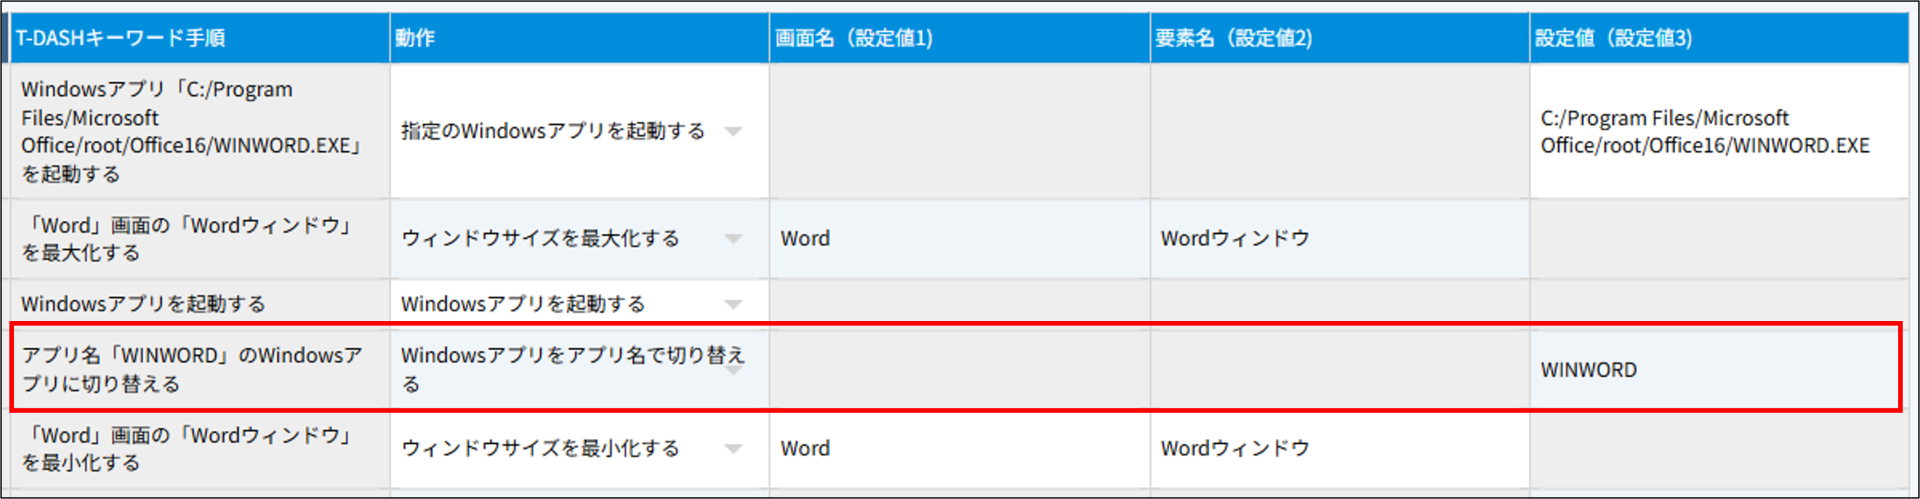Select the keyword step launching WINWORD.EXE
1920x499 pixels.
point(190,132)
